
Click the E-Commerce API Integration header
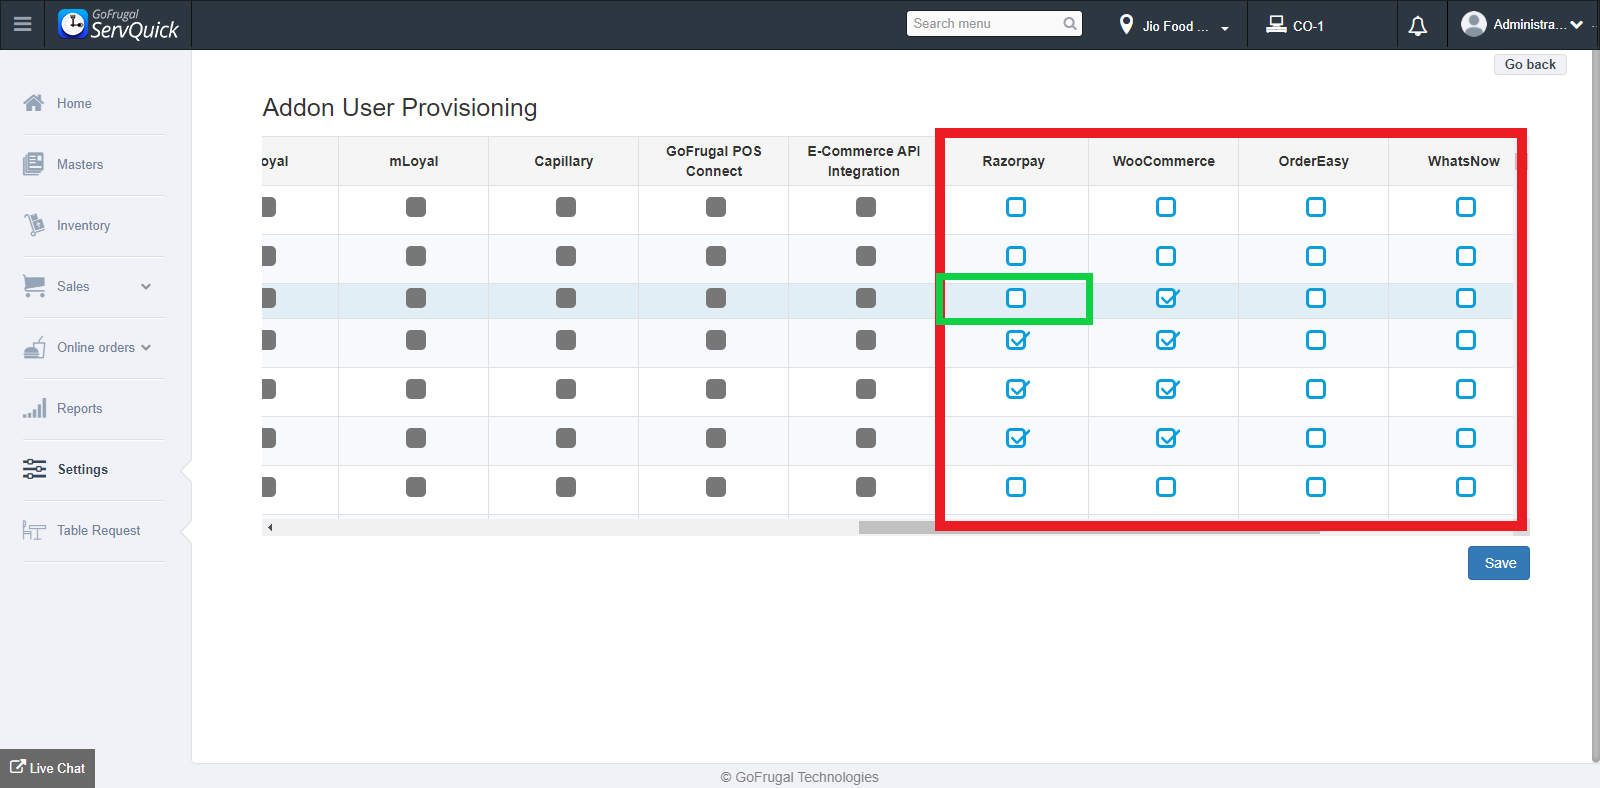tap(864, 161)
